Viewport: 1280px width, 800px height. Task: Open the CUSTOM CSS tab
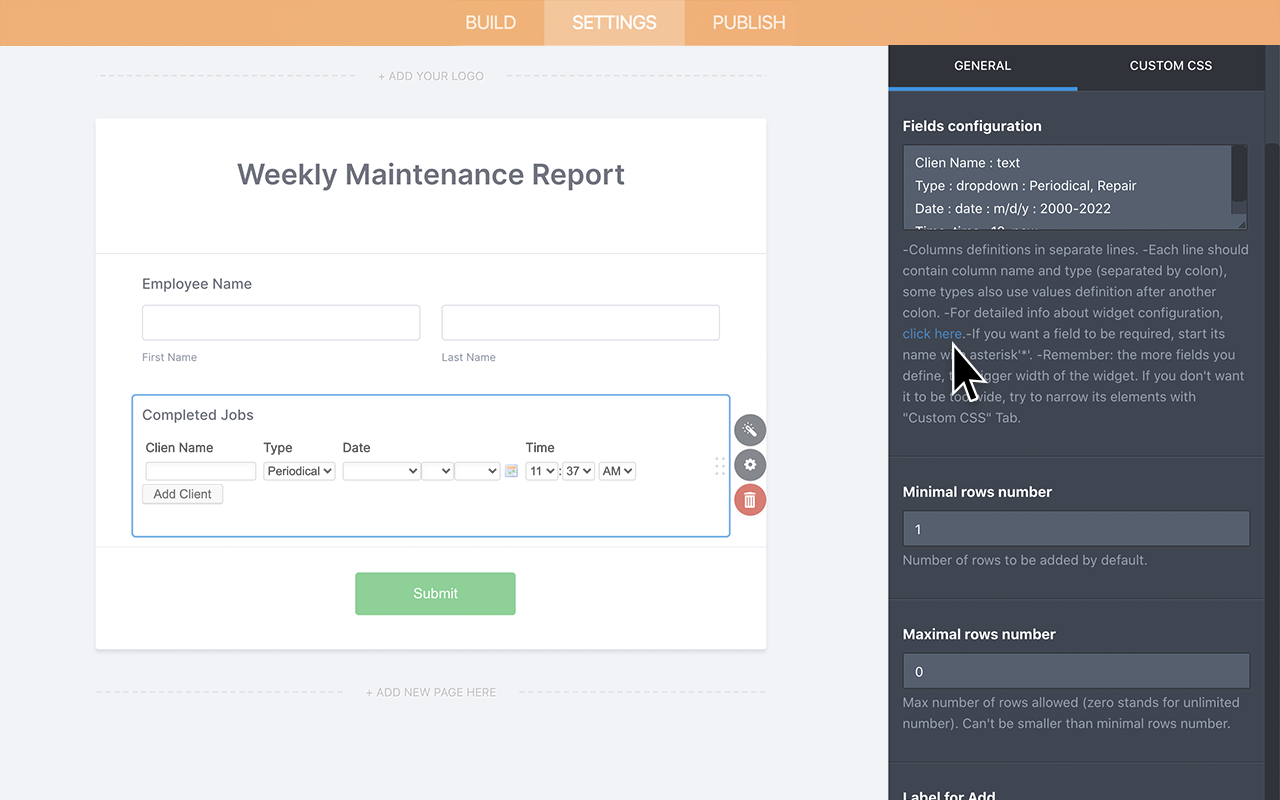(x=1170, y=65)
